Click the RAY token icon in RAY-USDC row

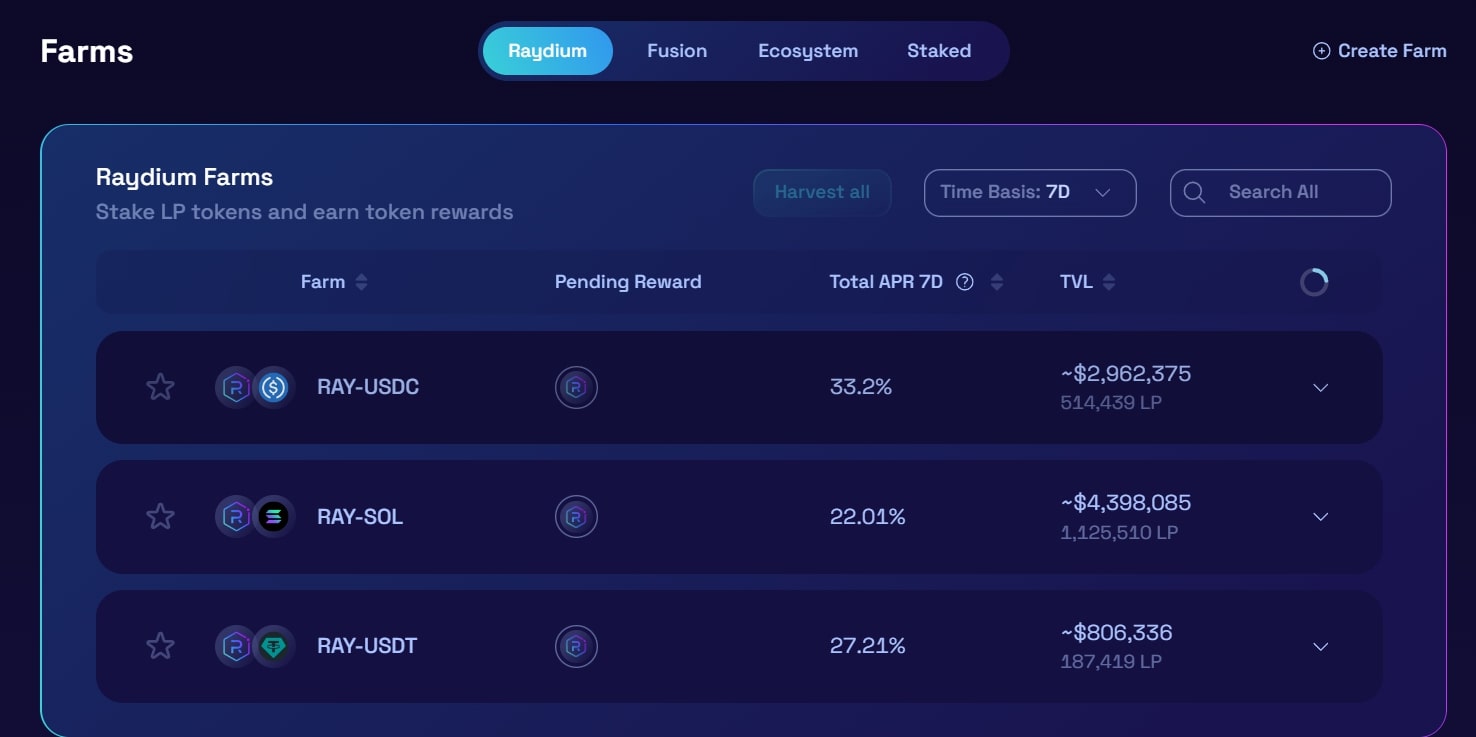(235, 387)
